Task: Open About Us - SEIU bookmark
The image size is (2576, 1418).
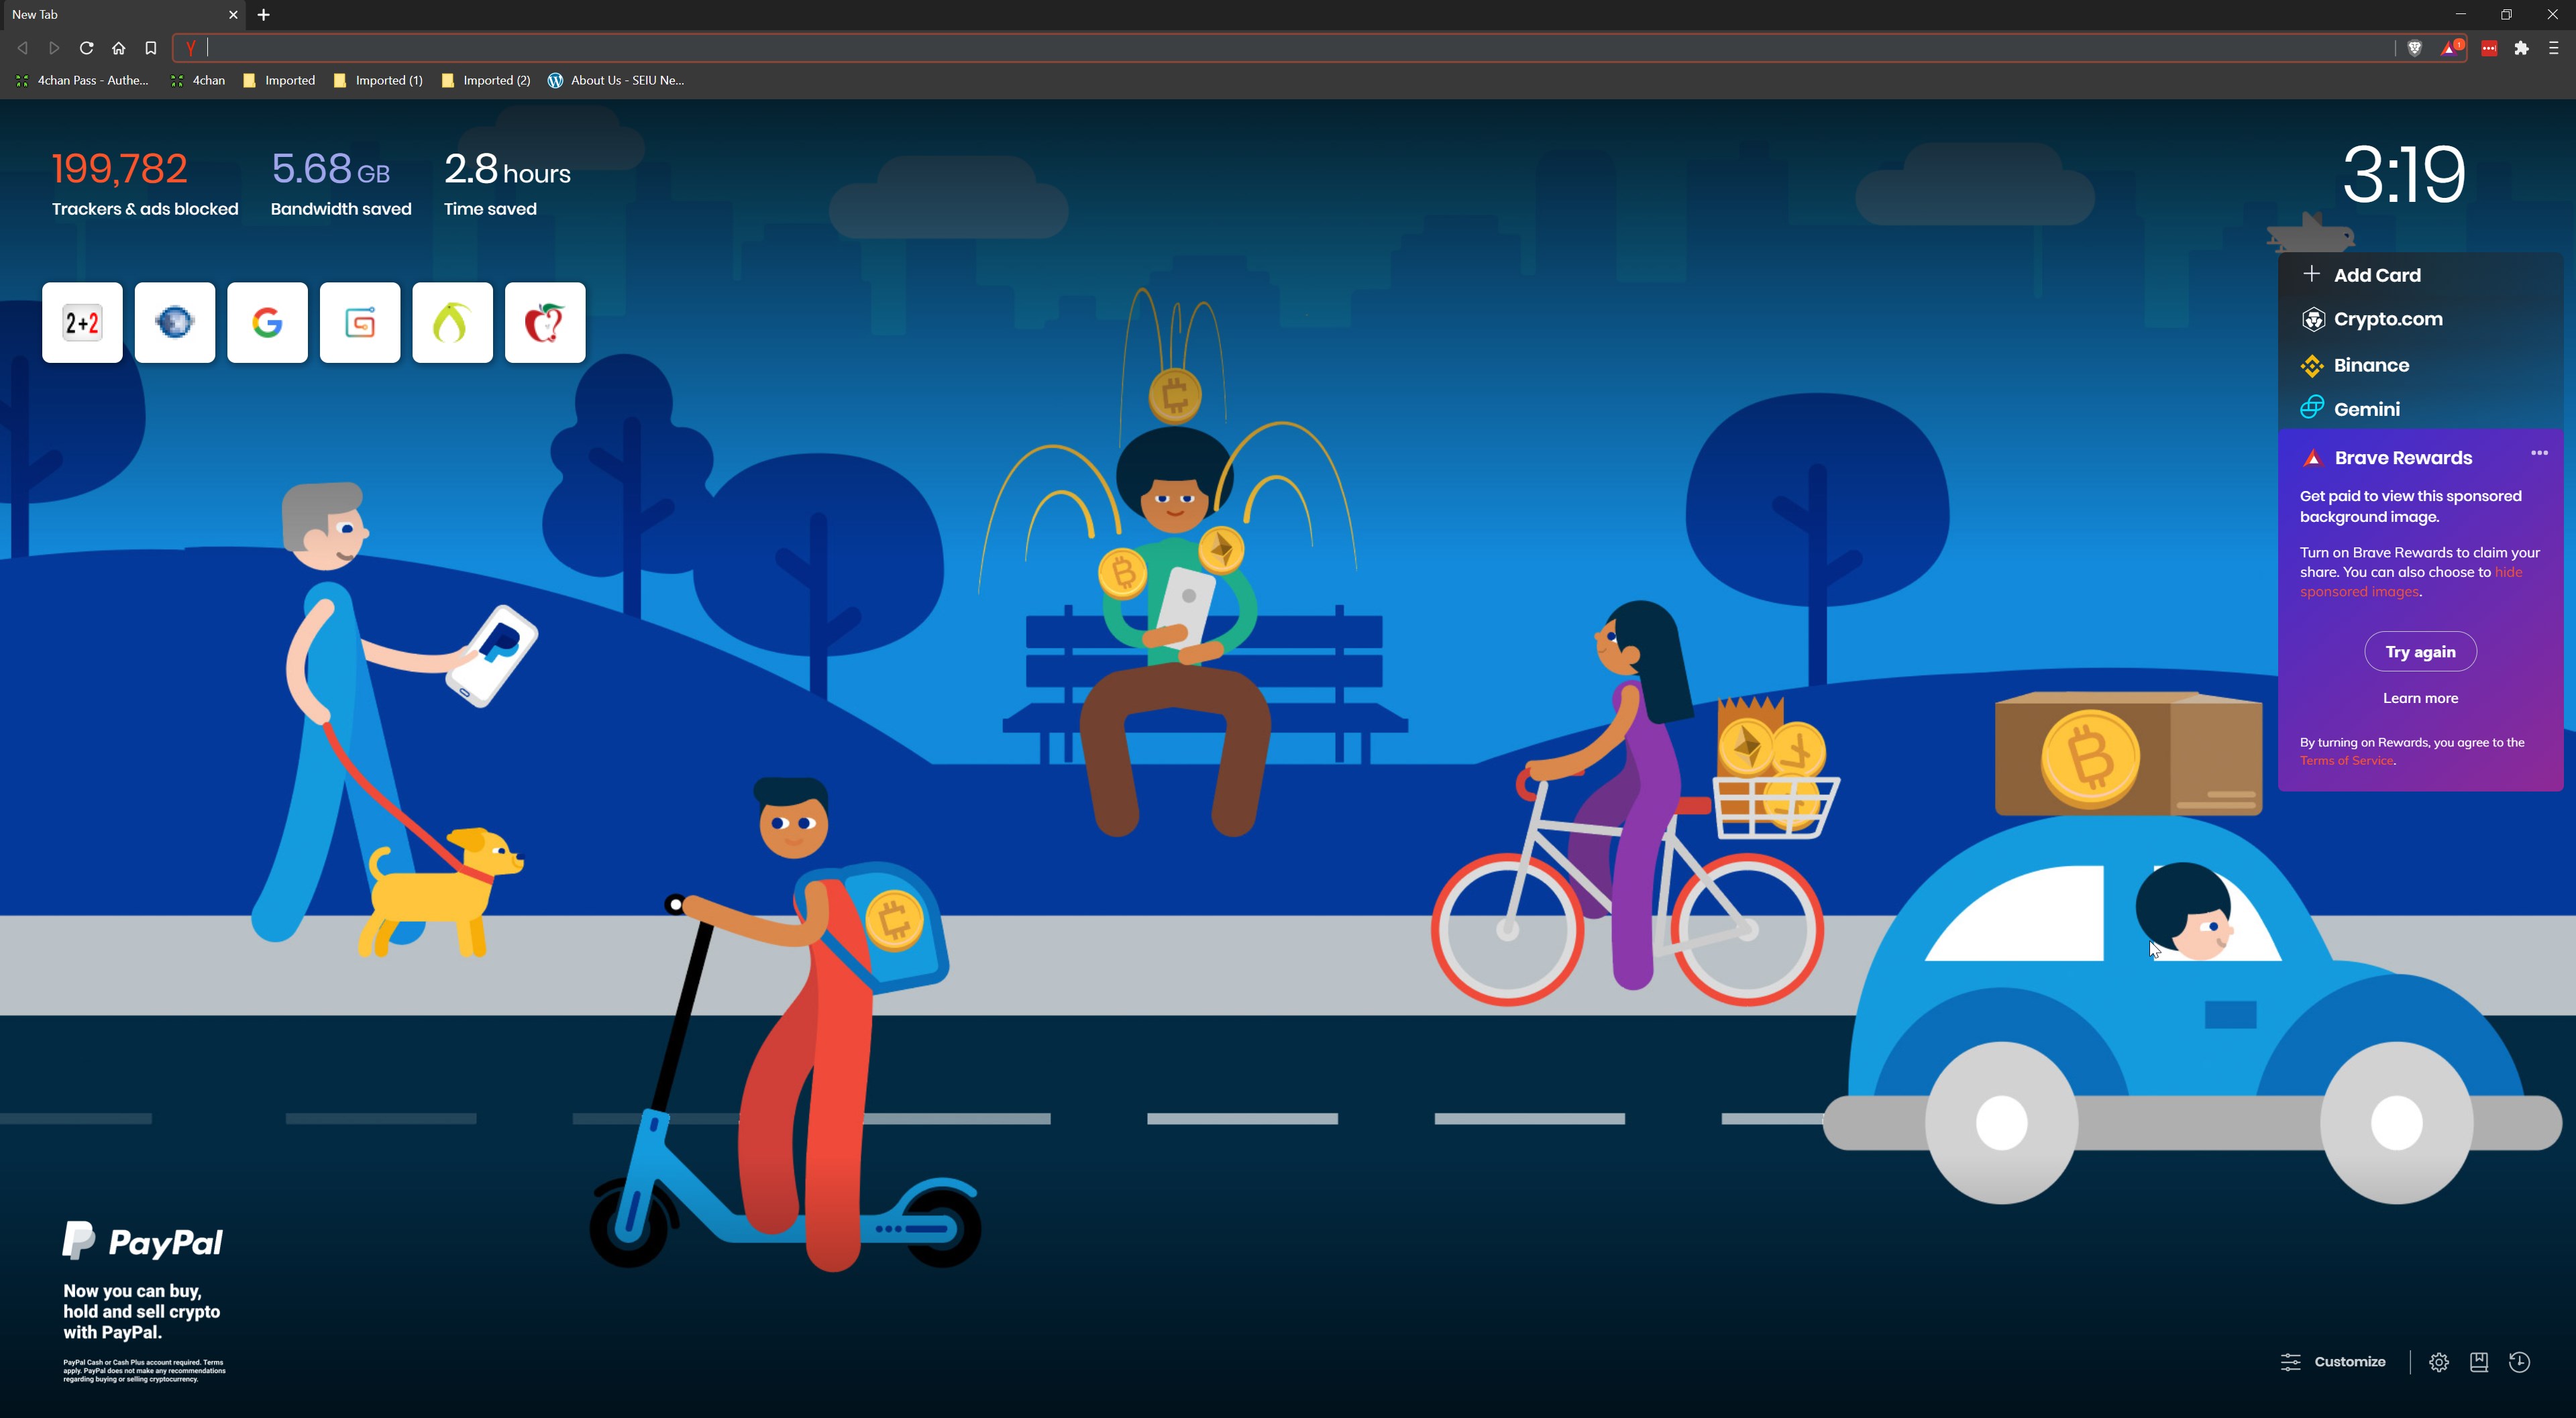Action: pos(616,80)
